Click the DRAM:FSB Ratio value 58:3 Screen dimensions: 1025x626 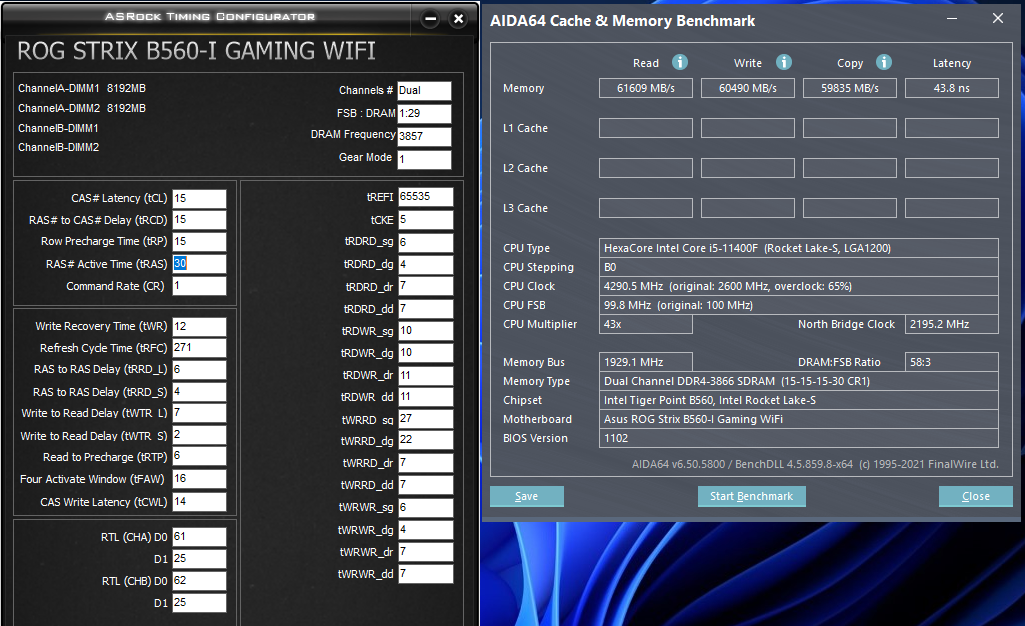(x=952, y=362)
